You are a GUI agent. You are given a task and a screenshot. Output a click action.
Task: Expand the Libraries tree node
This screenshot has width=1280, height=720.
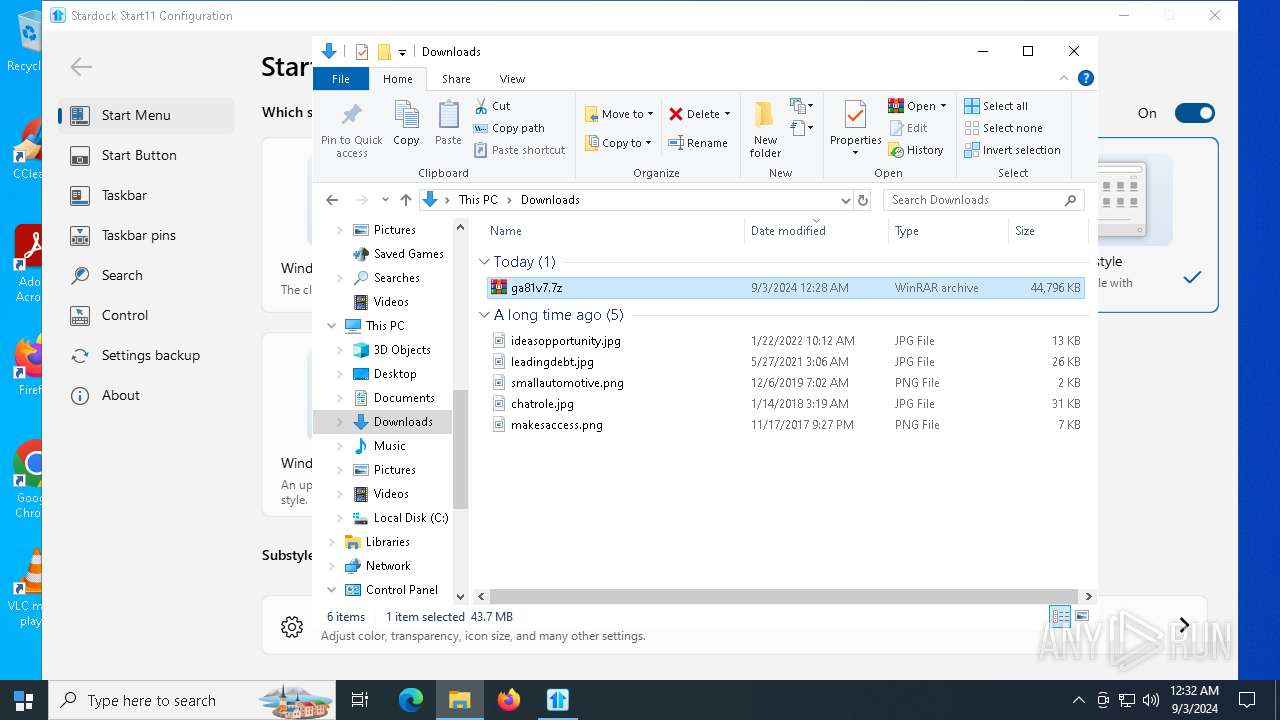pyautogui.click(x=332, y=542)
